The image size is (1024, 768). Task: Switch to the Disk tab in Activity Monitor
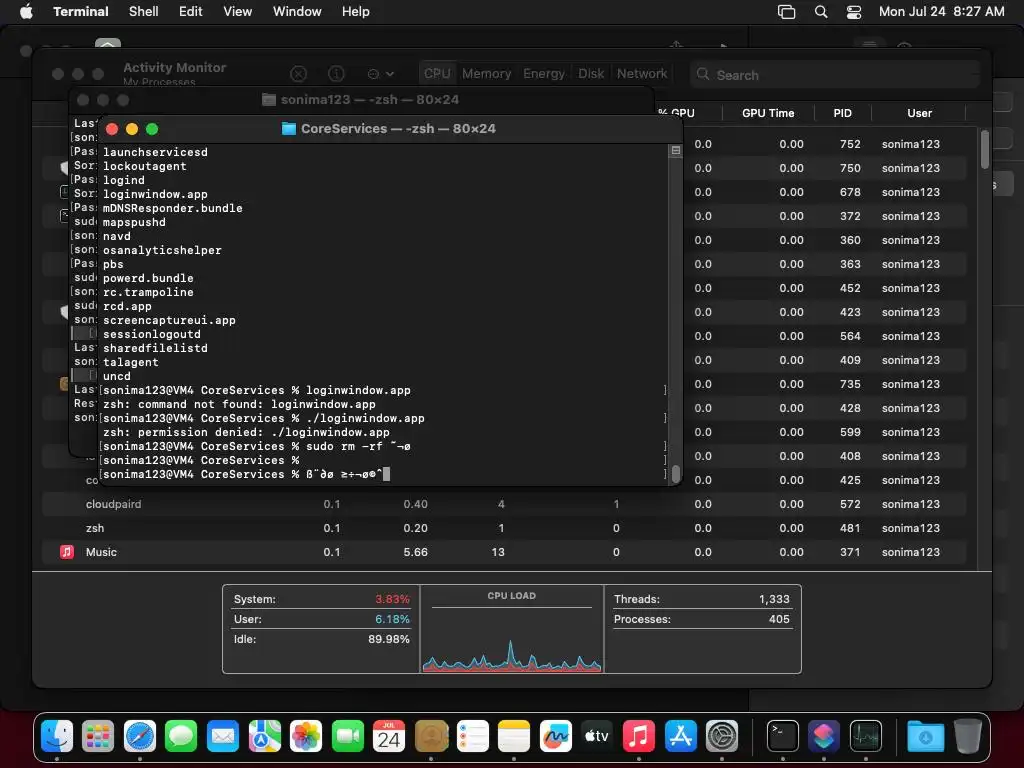click(590, 74)
